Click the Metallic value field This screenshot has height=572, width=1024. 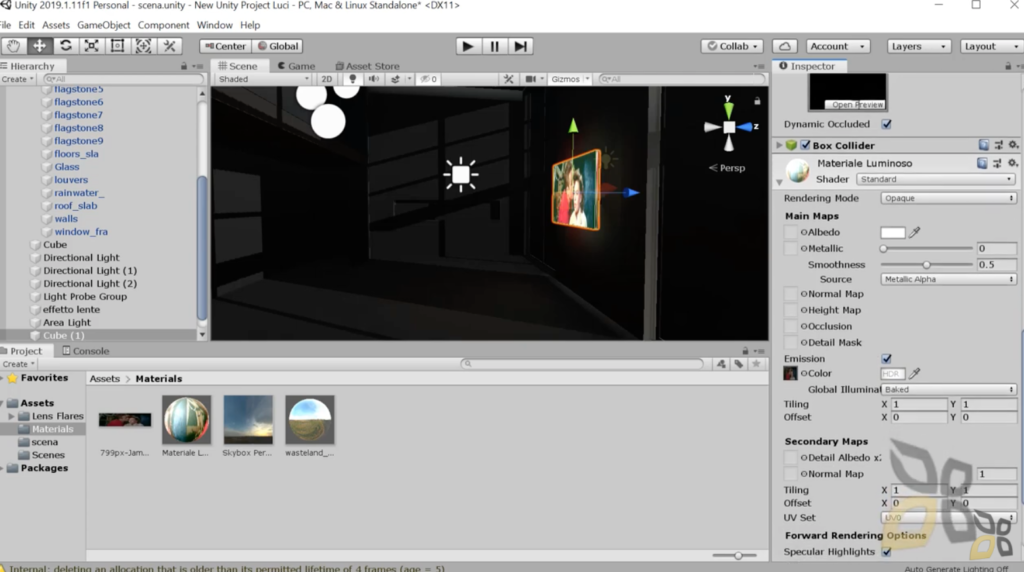(996, 248)
